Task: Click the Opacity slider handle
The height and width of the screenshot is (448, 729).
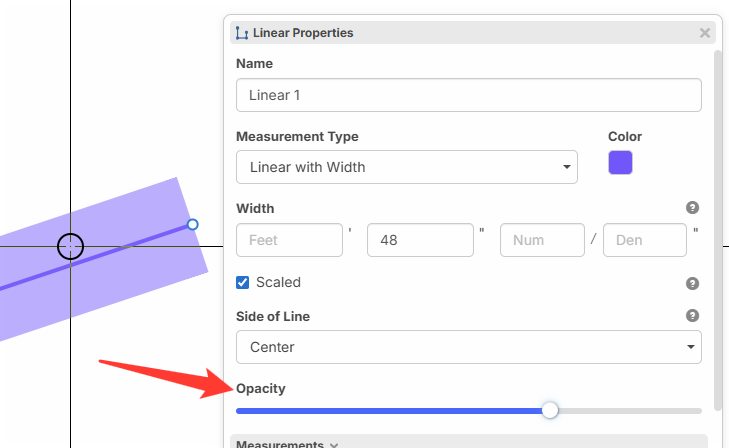Action: coord(549,410)
